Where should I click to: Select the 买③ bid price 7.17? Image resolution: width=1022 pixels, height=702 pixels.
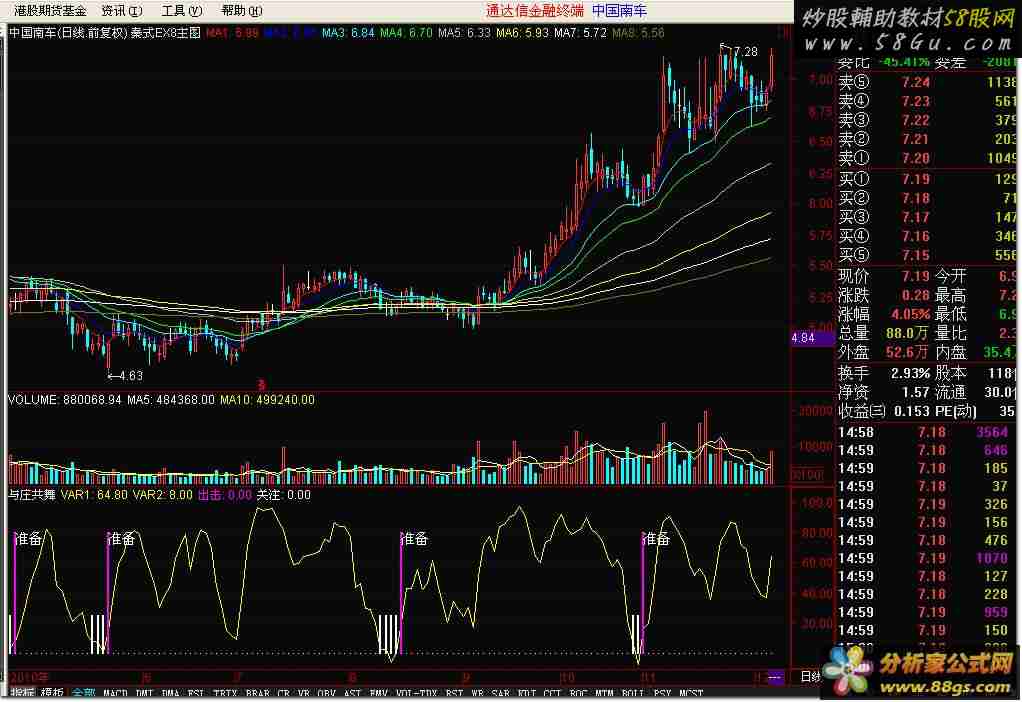coord(916,217)
